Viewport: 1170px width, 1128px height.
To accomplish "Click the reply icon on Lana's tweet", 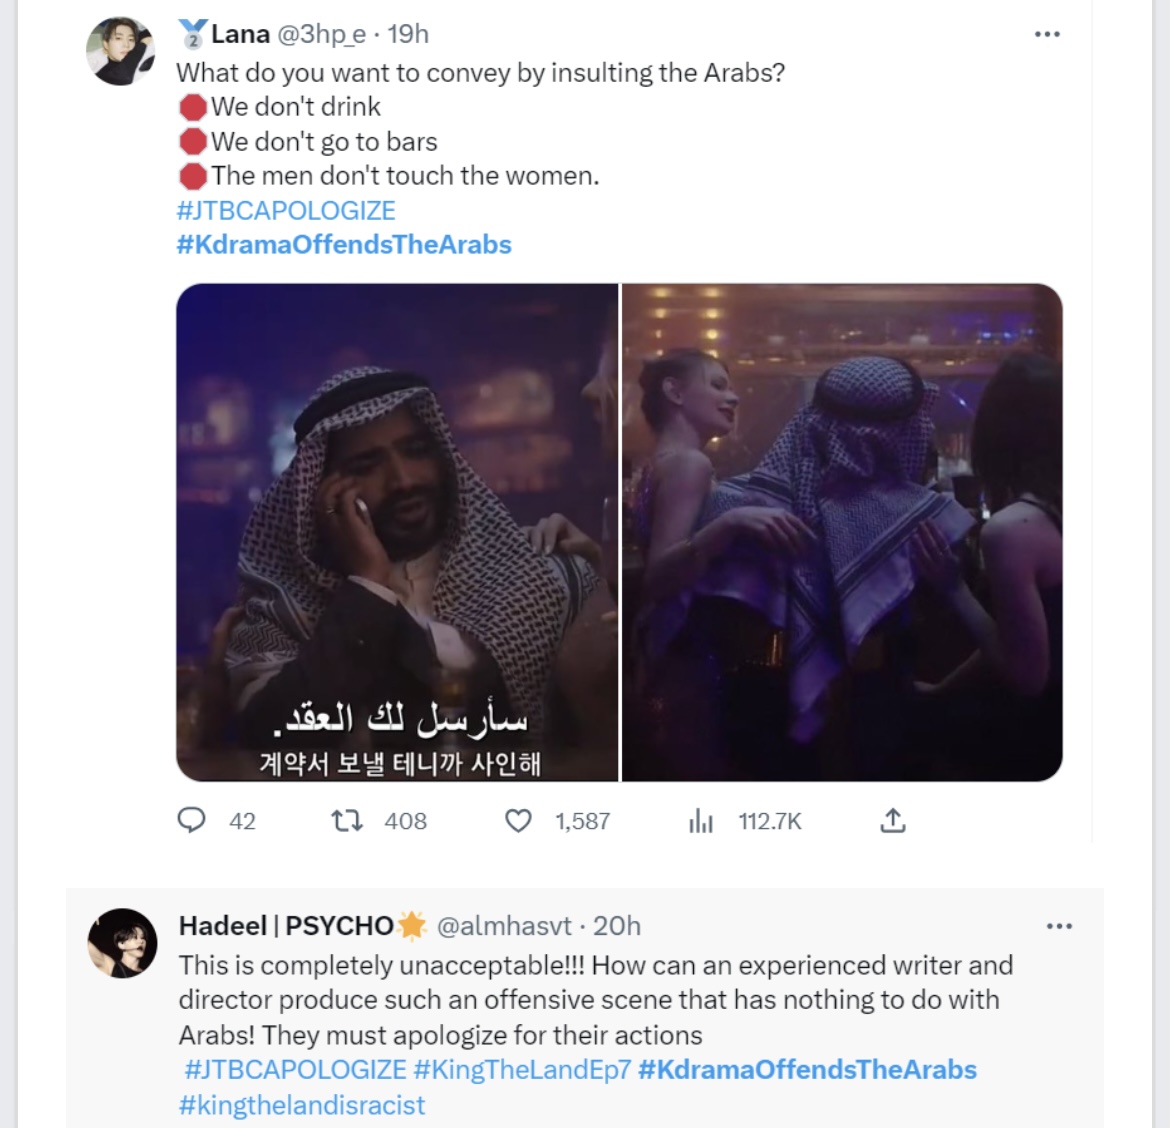I will coord(191,820).
